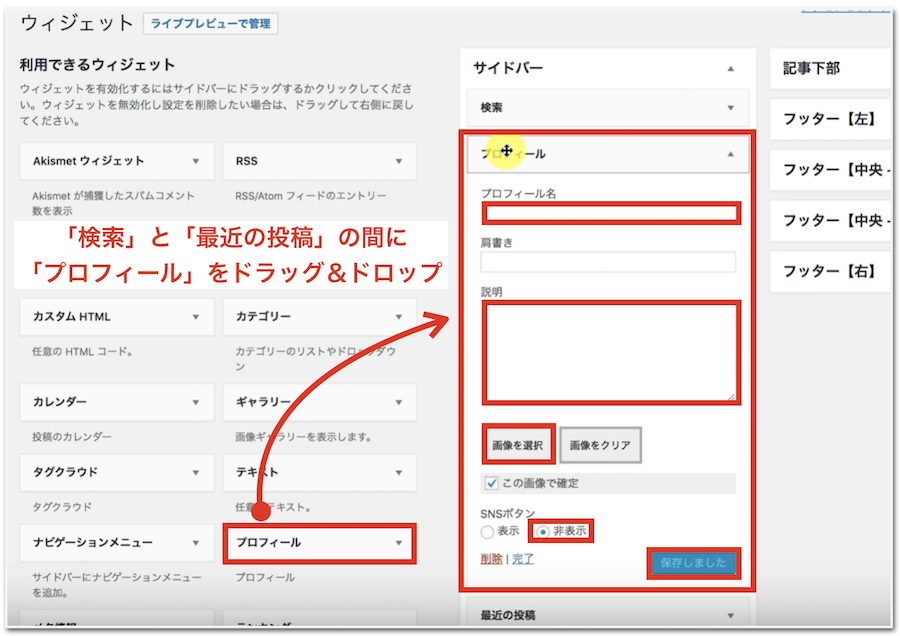Click the ライブプレビューで管理 button
Image resolution: width=900 pixels, height=636 pixels.
[211, 24]
